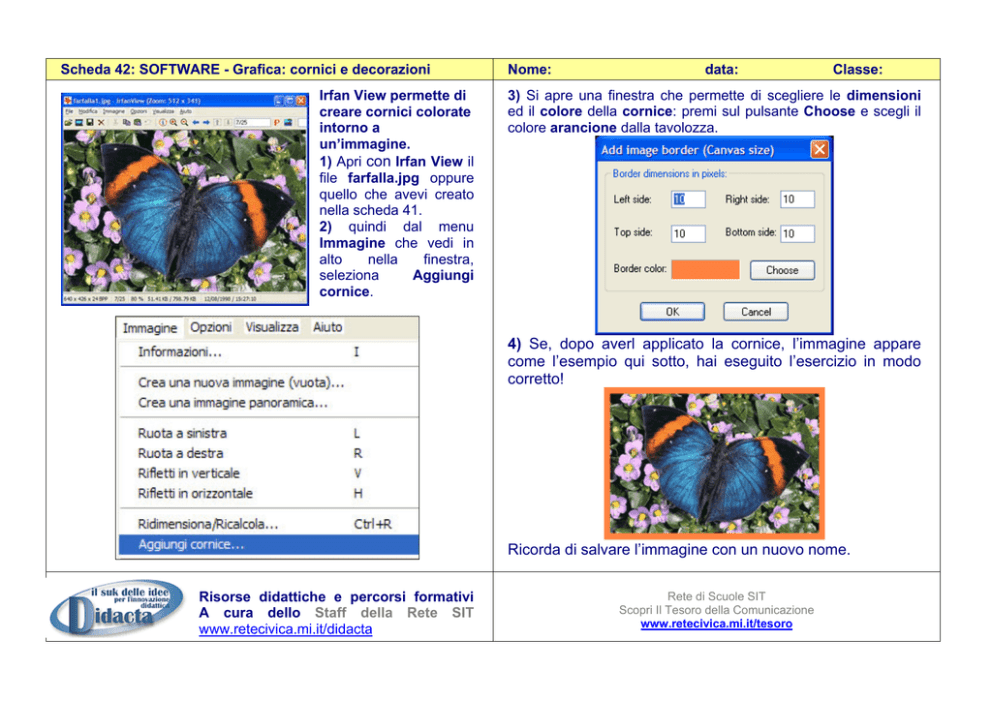Open the Opzioni menu in the enlarged menu bar
The width and height of the screenshot is (992, 701).
coord(211,327)
